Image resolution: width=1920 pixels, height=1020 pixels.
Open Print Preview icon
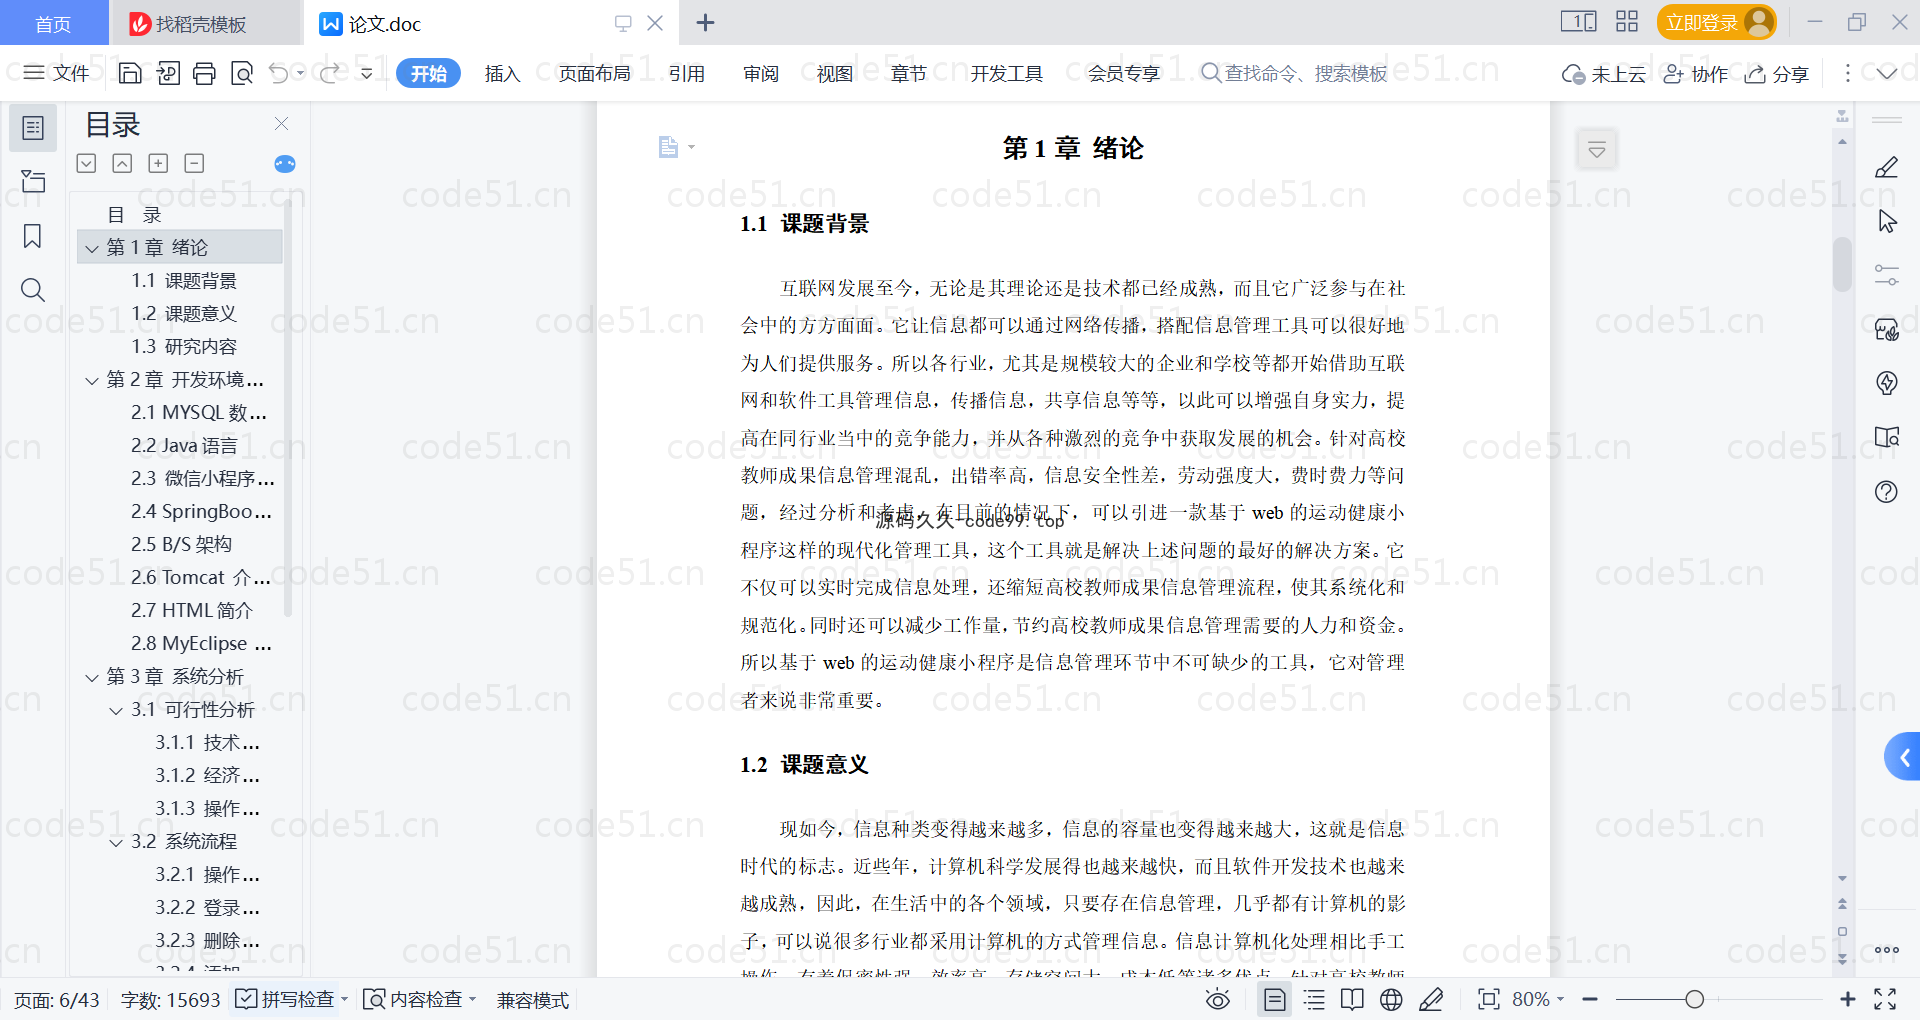tap(242, 73)
